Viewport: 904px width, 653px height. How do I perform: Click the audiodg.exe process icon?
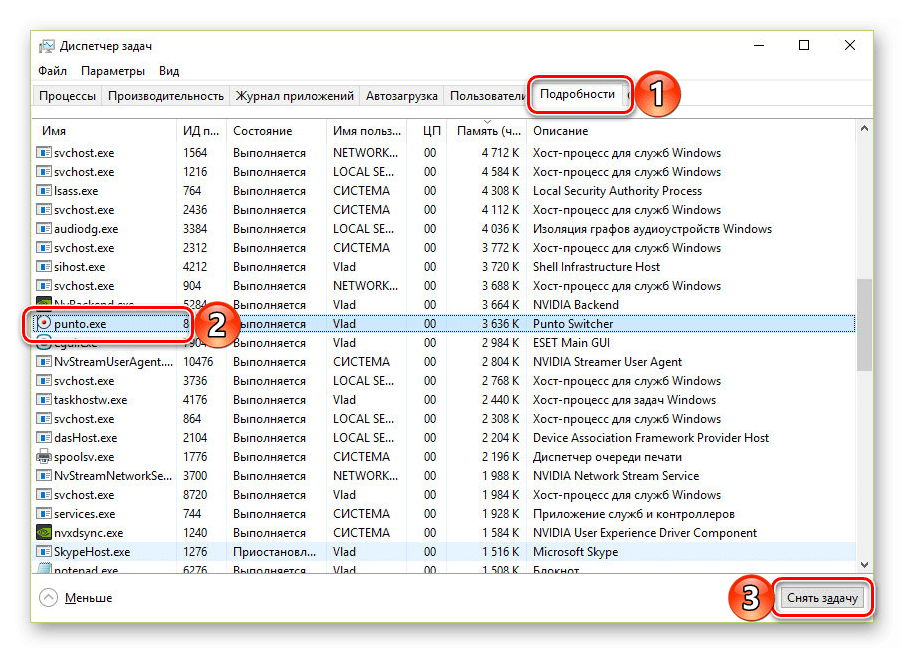click(44, 229)
